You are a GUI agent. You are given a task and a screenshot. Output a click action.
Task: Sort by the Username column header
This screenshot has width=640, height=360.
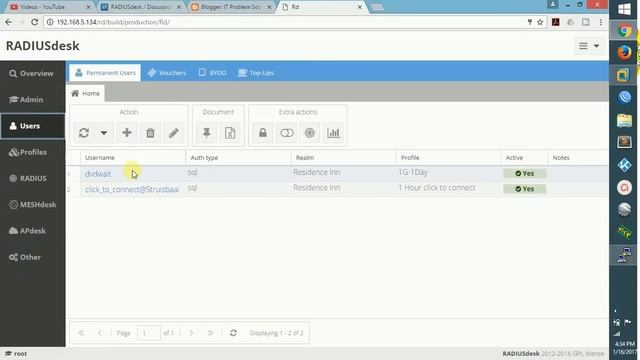(133, 158)
